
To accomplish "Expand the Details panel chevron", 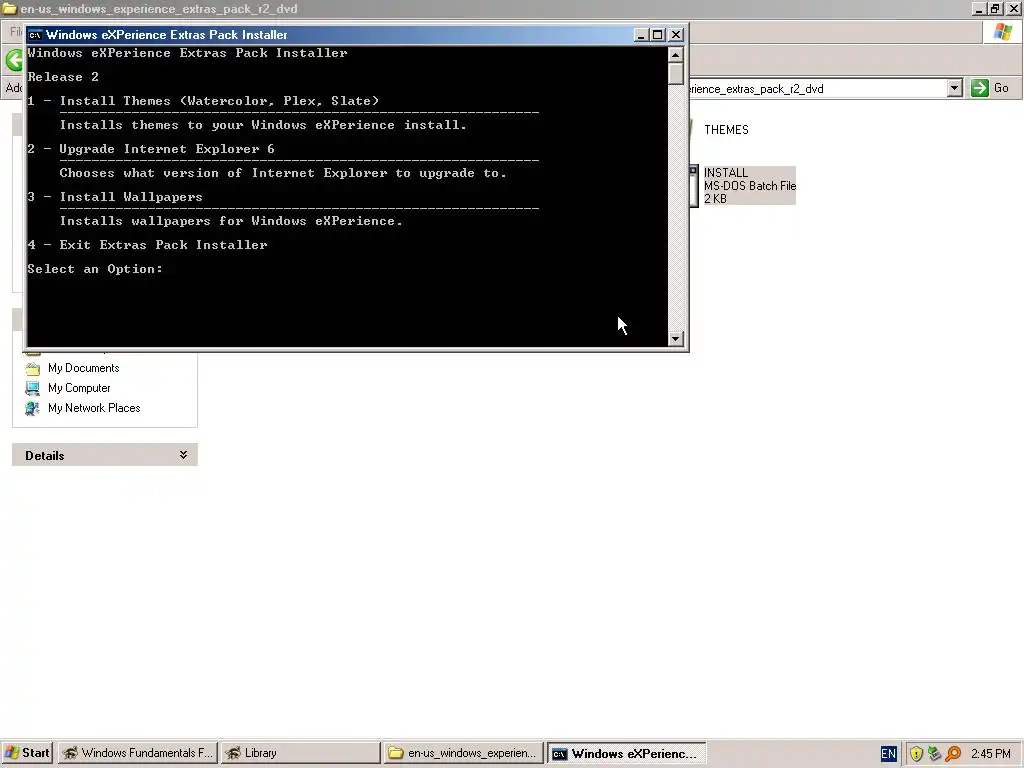I will 184,455.
